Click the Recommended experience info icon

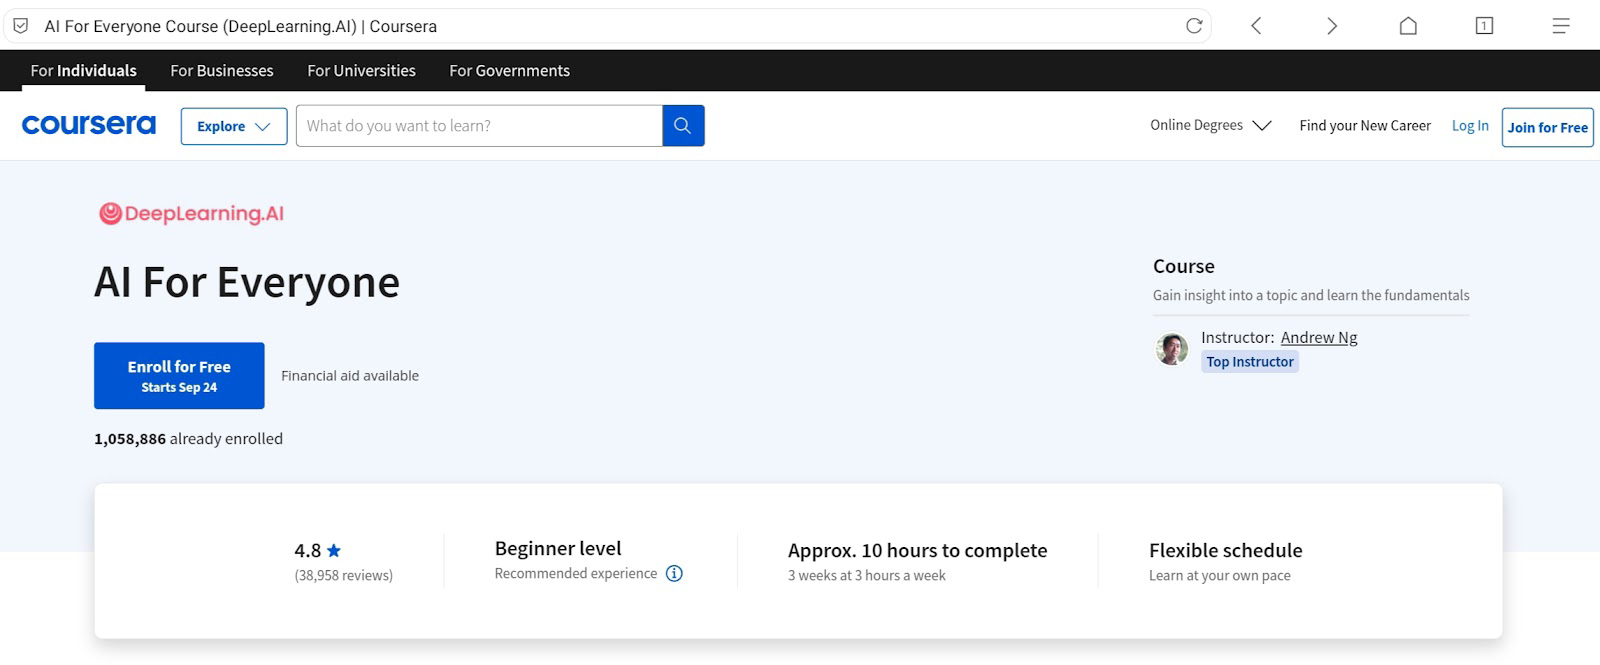[674, 574]
